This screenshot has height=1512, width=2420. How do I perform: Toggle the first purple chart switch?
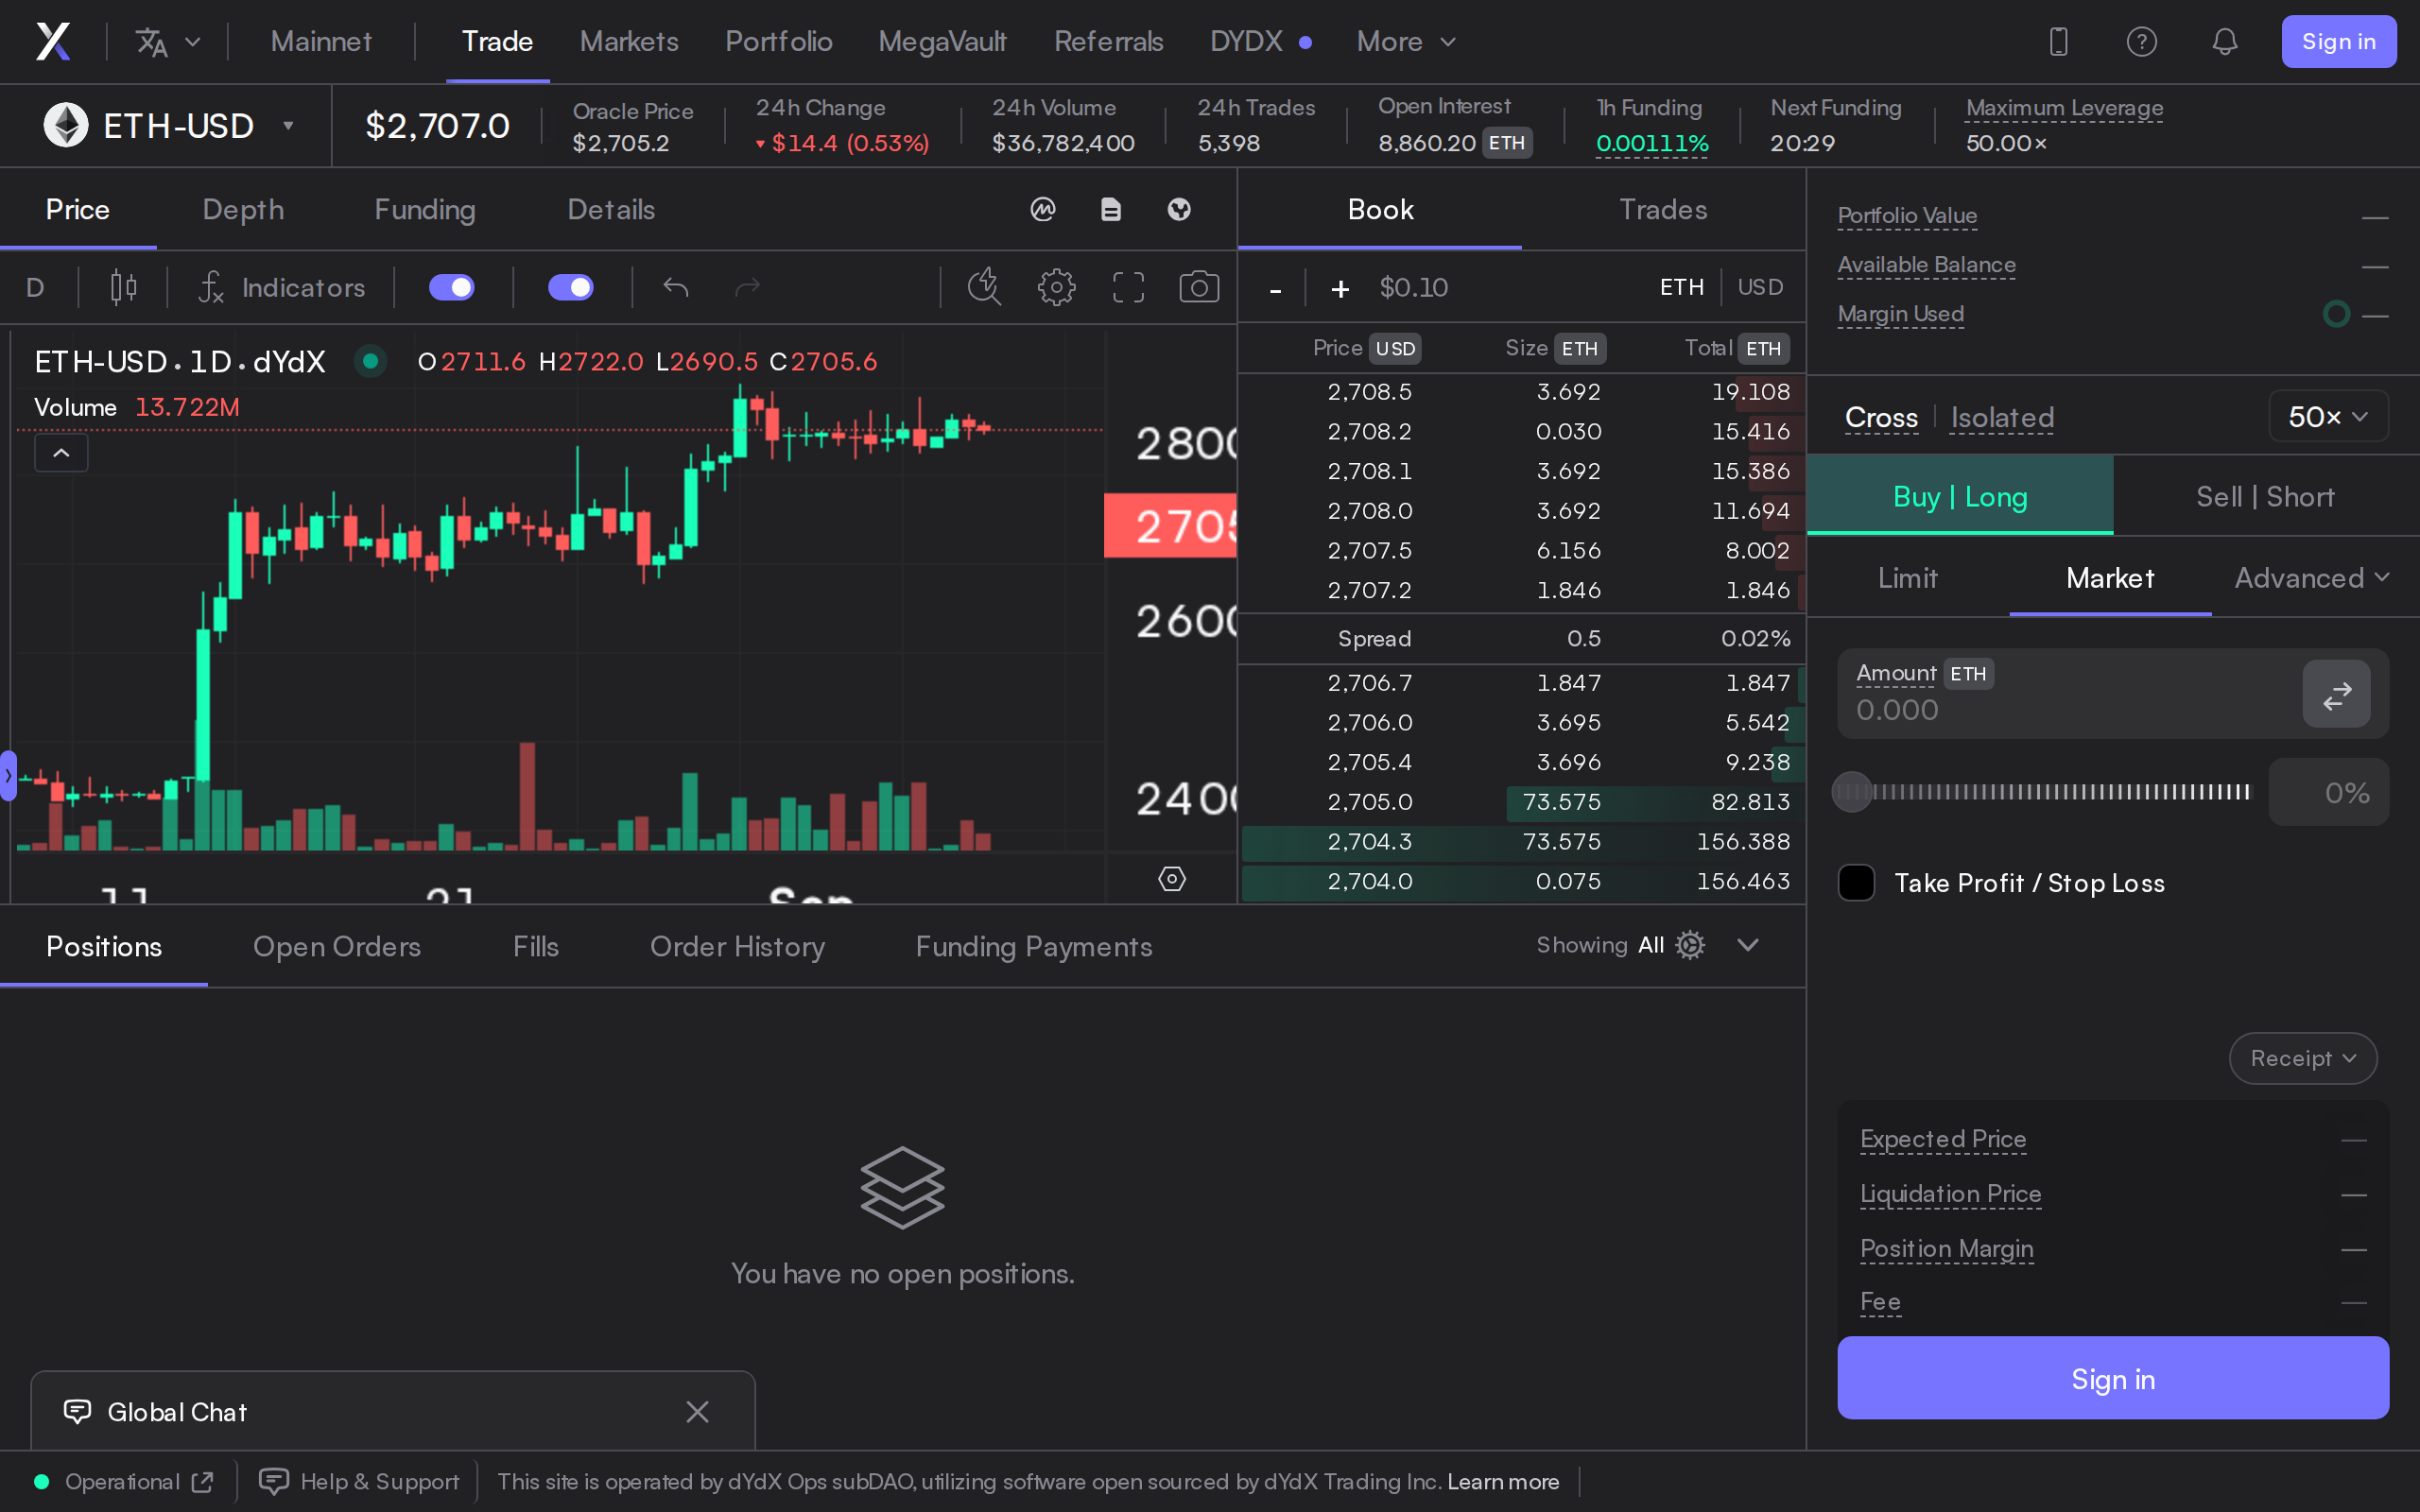click(x=452, y=288)
